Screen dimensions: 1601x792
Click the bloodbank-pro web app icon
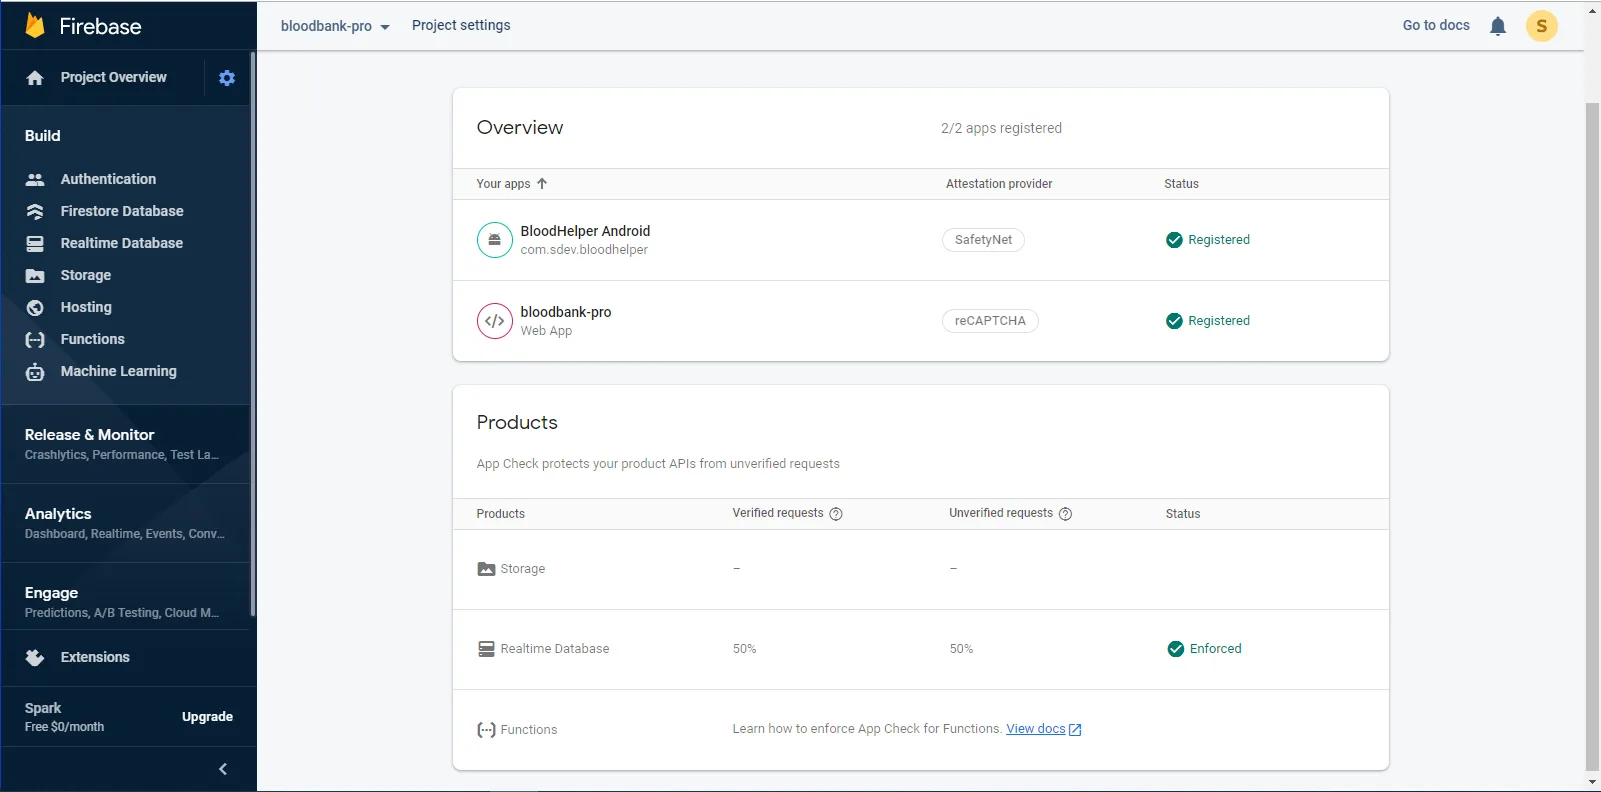[494, 321]
